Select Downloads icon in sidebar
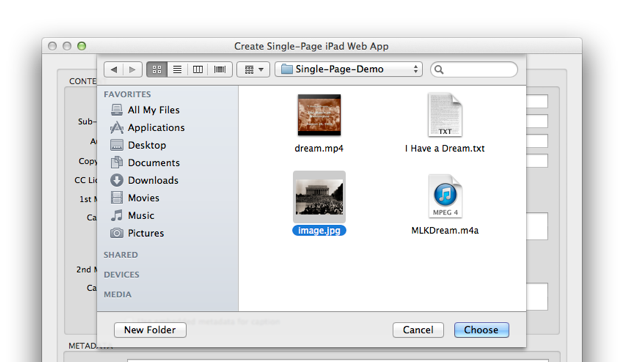The image size is (624, 362). point(117,180)
